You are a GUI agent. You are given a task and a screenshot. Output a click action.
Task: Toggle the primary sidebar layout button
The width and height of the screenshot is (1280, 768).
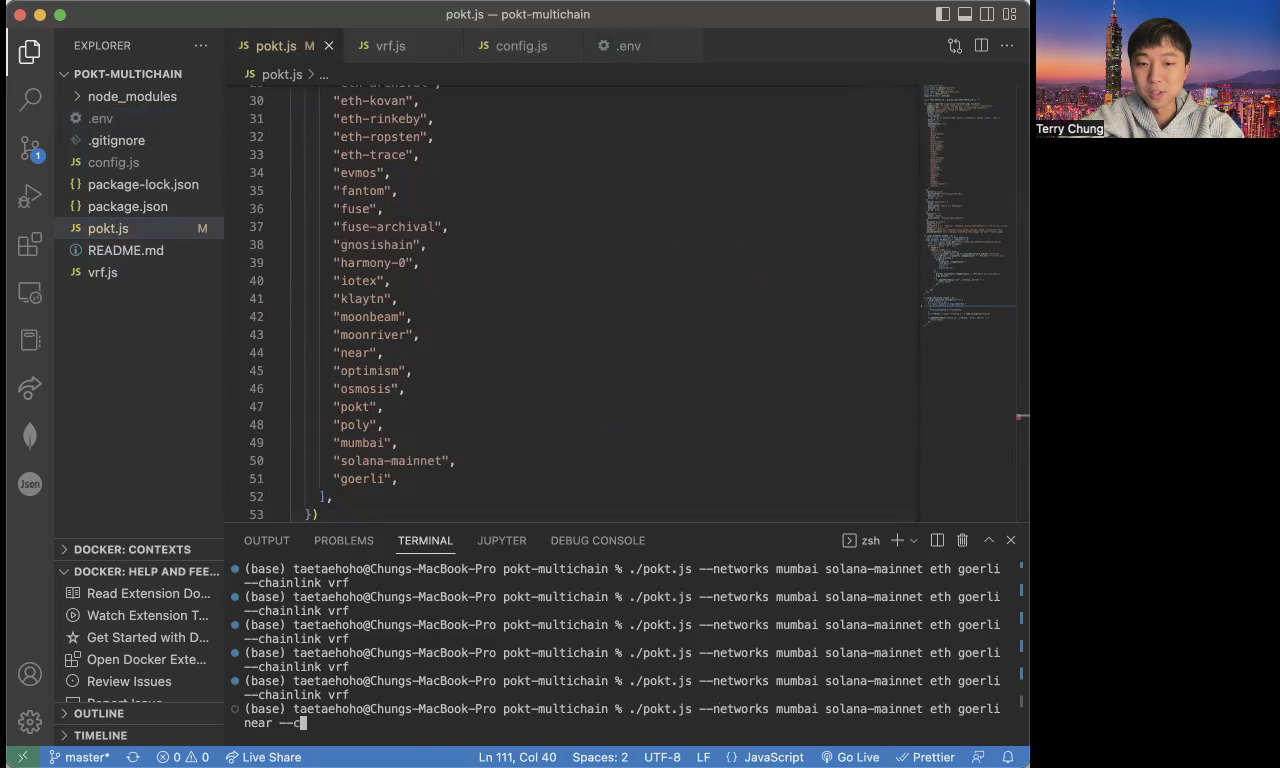[x=943, y=14]
